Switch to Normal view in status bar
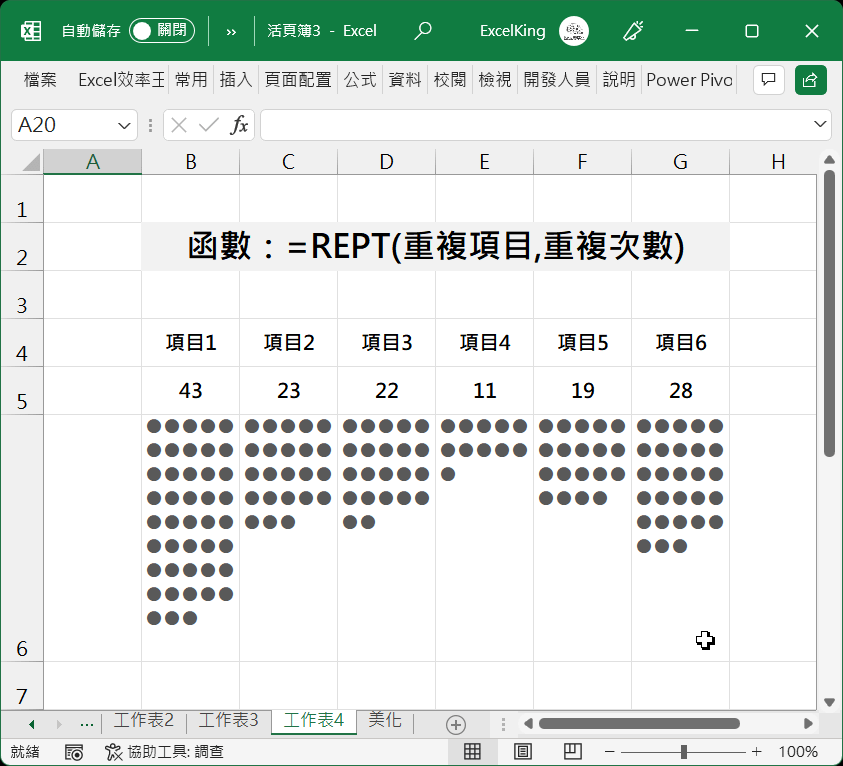 pyautogui.click(x=473, y=752)
